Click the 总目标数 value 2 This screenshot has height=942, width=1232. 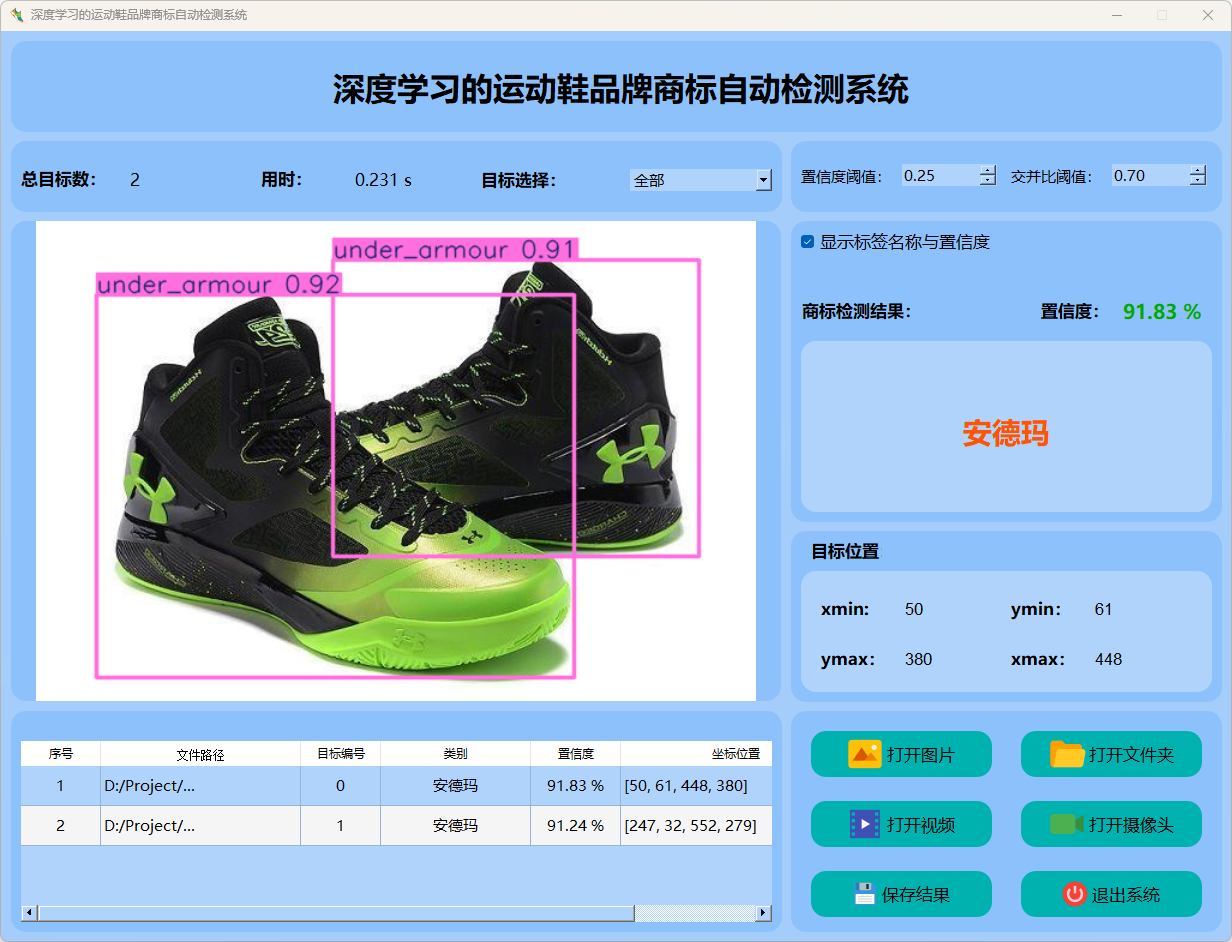click(135, 180)
